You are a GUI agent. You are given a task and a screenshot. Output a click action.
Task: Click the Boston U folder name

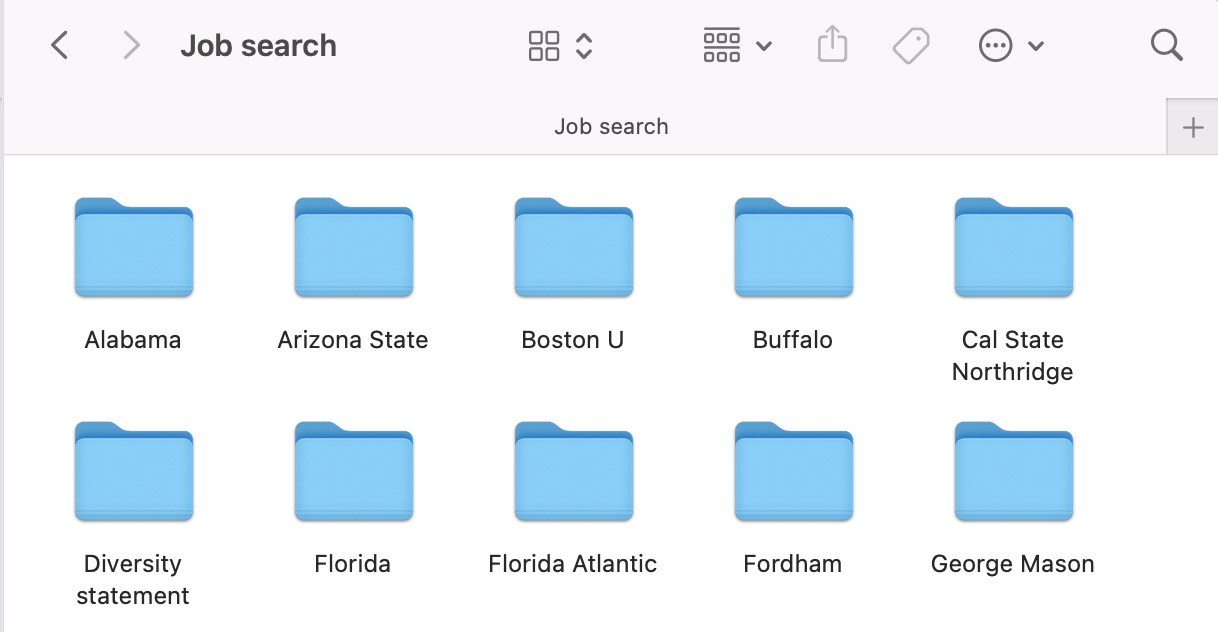point(573,340)
